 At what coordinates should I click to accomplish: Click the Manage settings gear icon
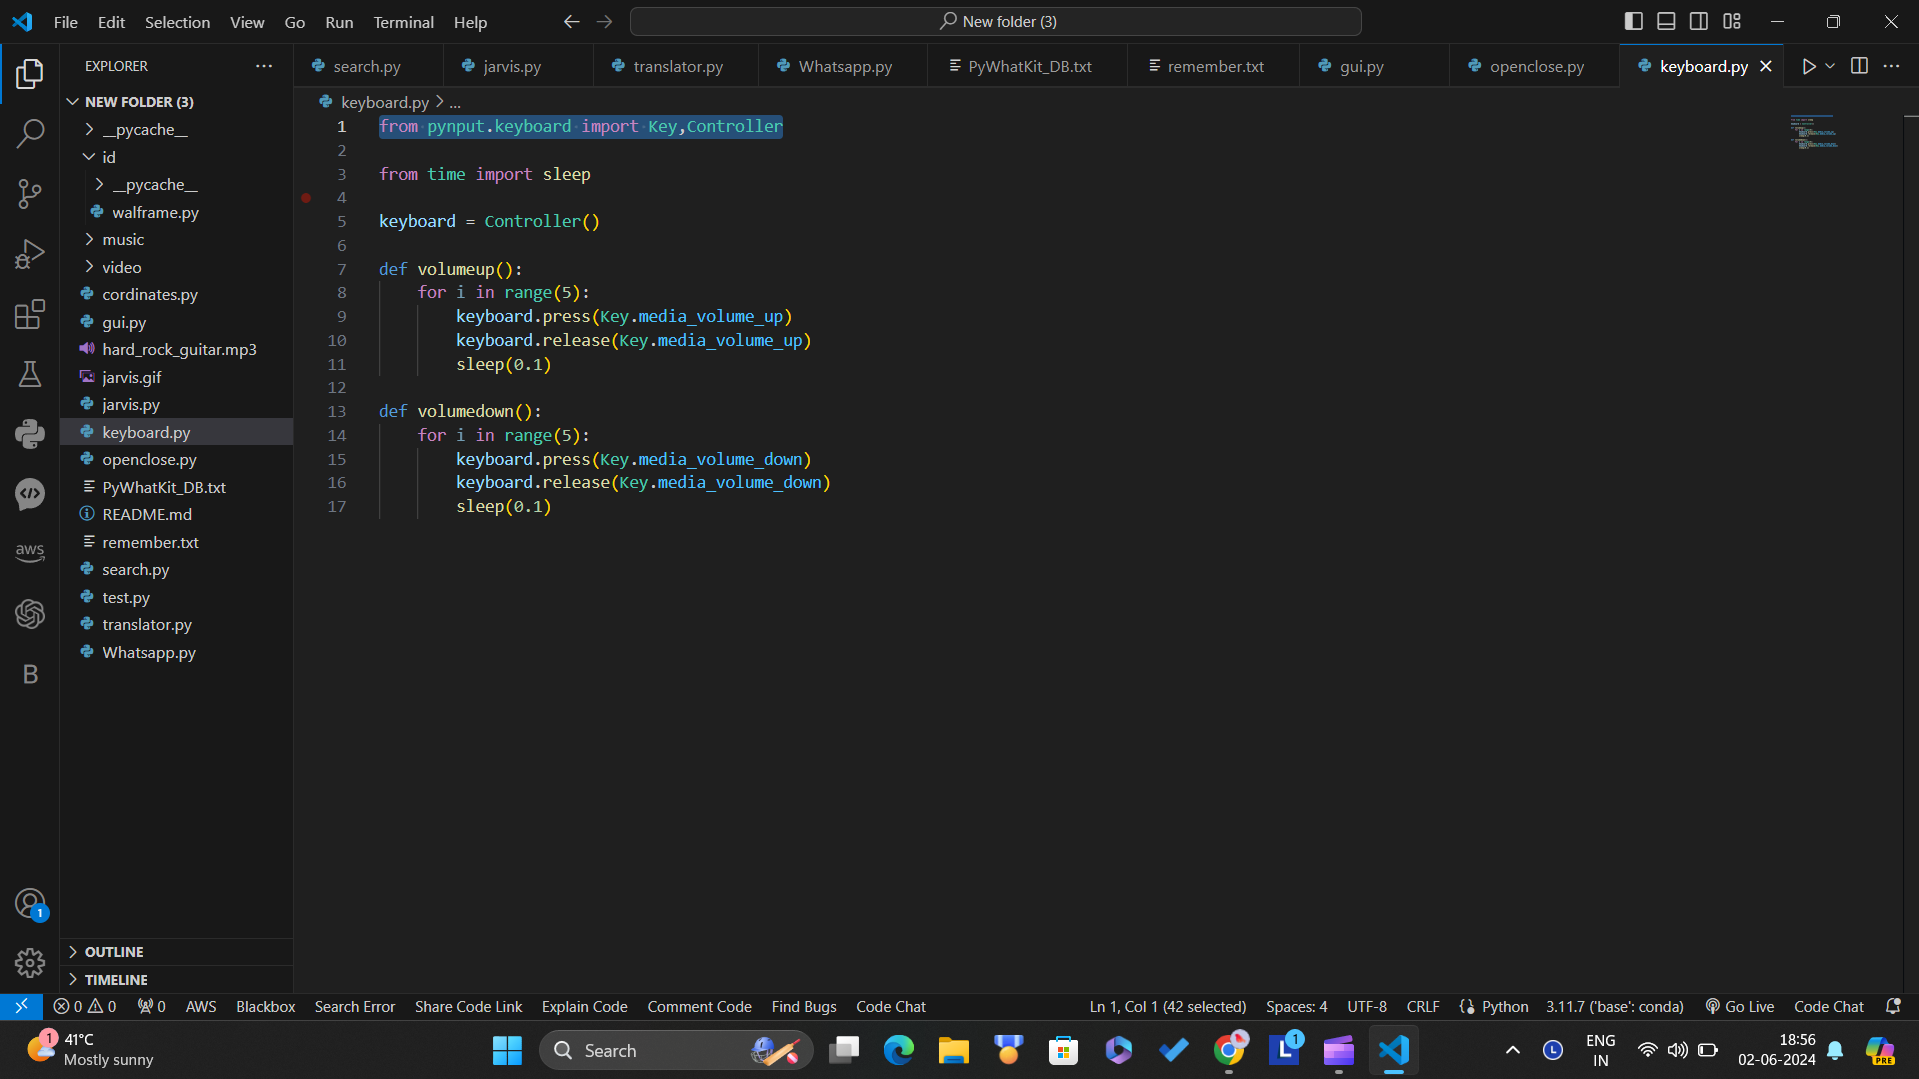tap(30, 962)
